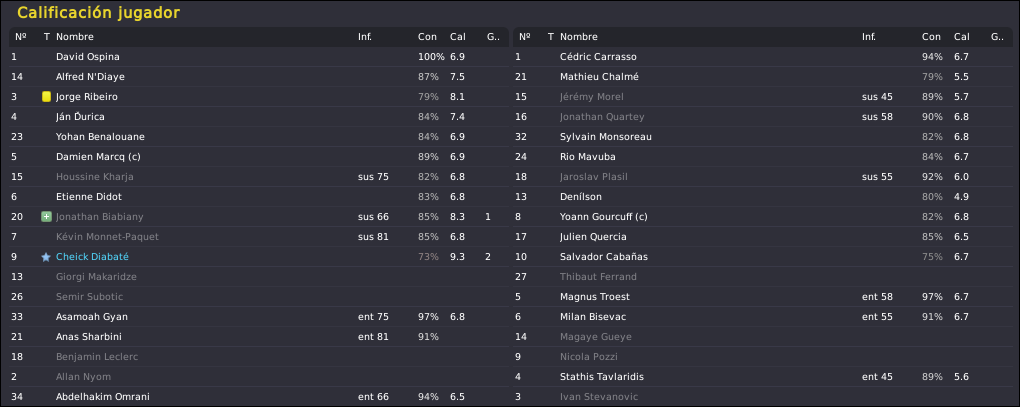Sort right table by Con column header
The width and height of the screenshot is (1020, 407).
pyautogui.click(x=931, y=37)
